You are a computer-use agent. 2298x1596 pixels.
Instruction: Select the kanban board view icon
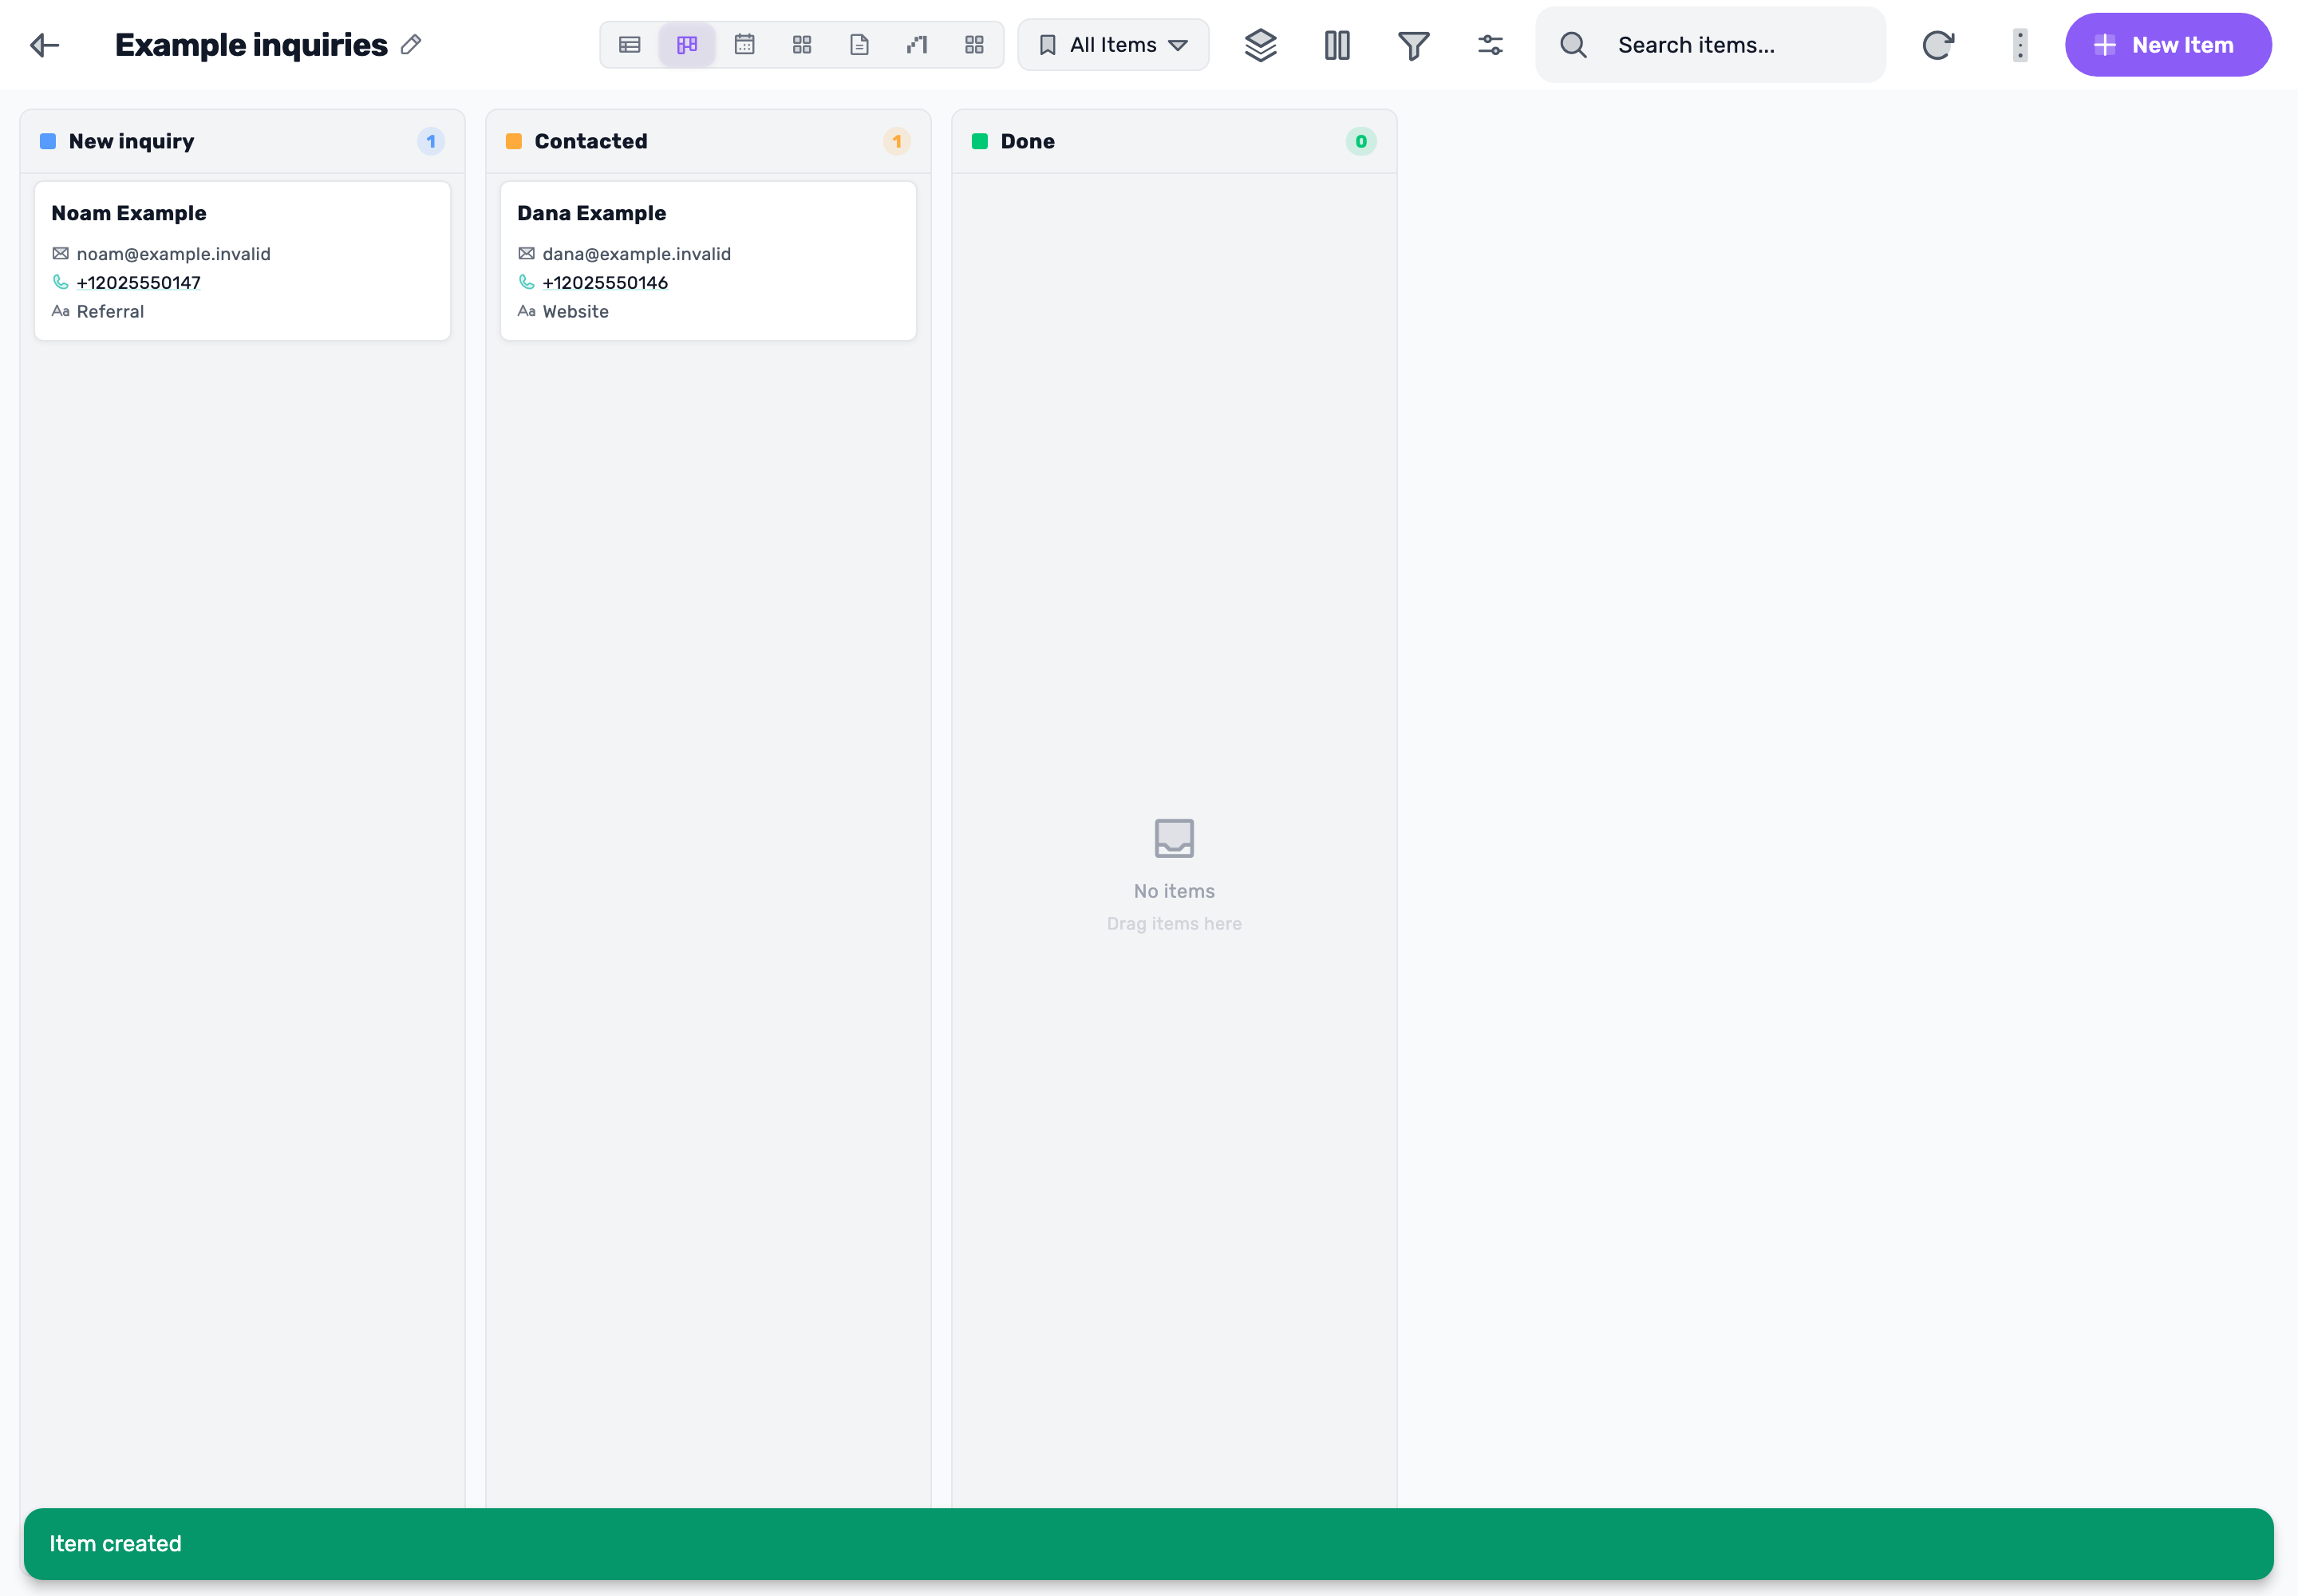point(687,45)
